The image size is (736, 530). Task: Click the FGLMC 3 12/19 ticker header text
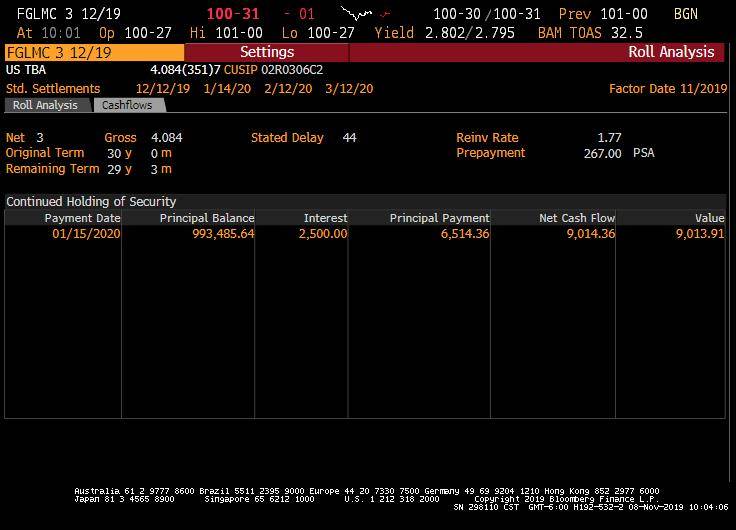[69, 14]
